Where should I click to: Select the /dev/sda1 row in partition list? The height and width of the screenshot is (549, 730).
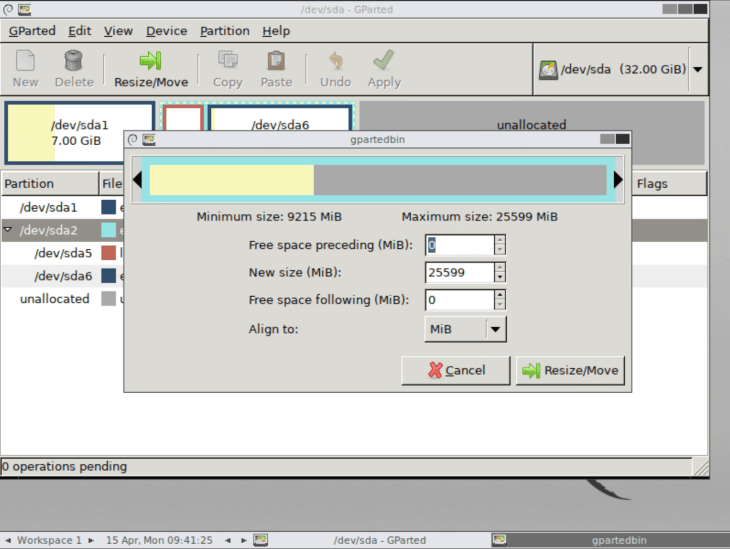(63, 207)
